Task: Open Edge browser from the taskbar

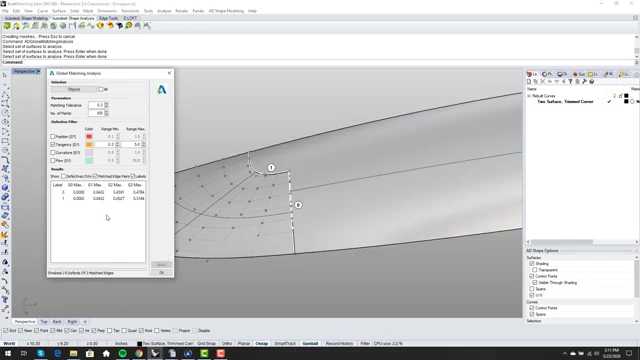Action: pos(57,353)
